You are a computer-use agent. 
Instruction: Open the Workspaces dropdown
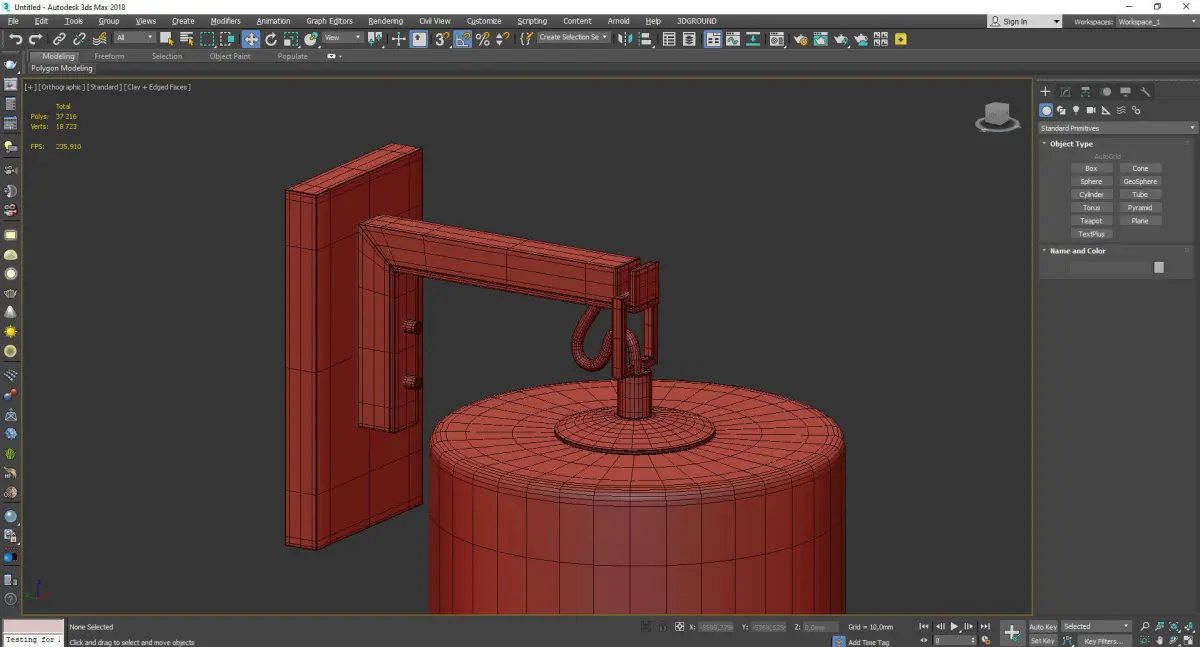[1156, 21]
